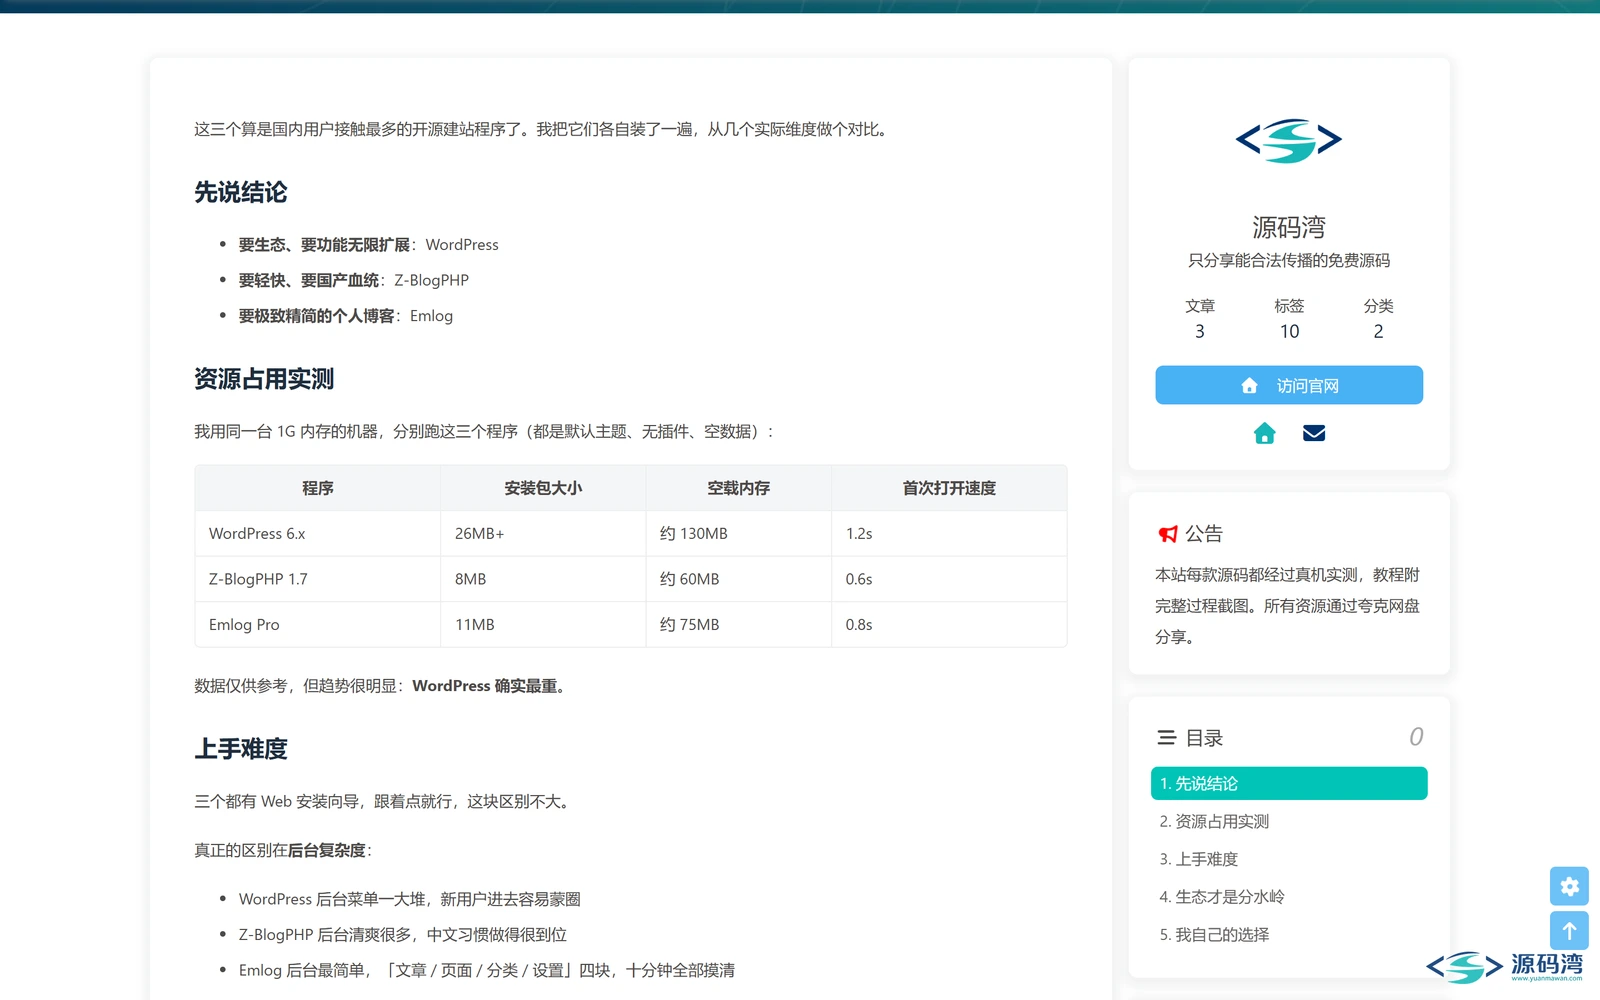Open the 标签 10 count link

pos(1289,319)
